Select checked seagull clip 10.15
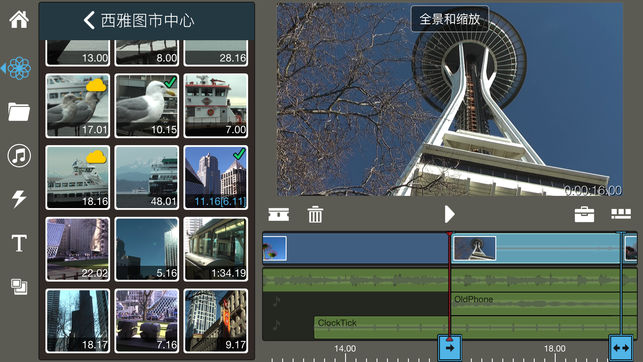The height and width of the screenshot is (362, 643). pyautogui.click(x=147, y=105)
